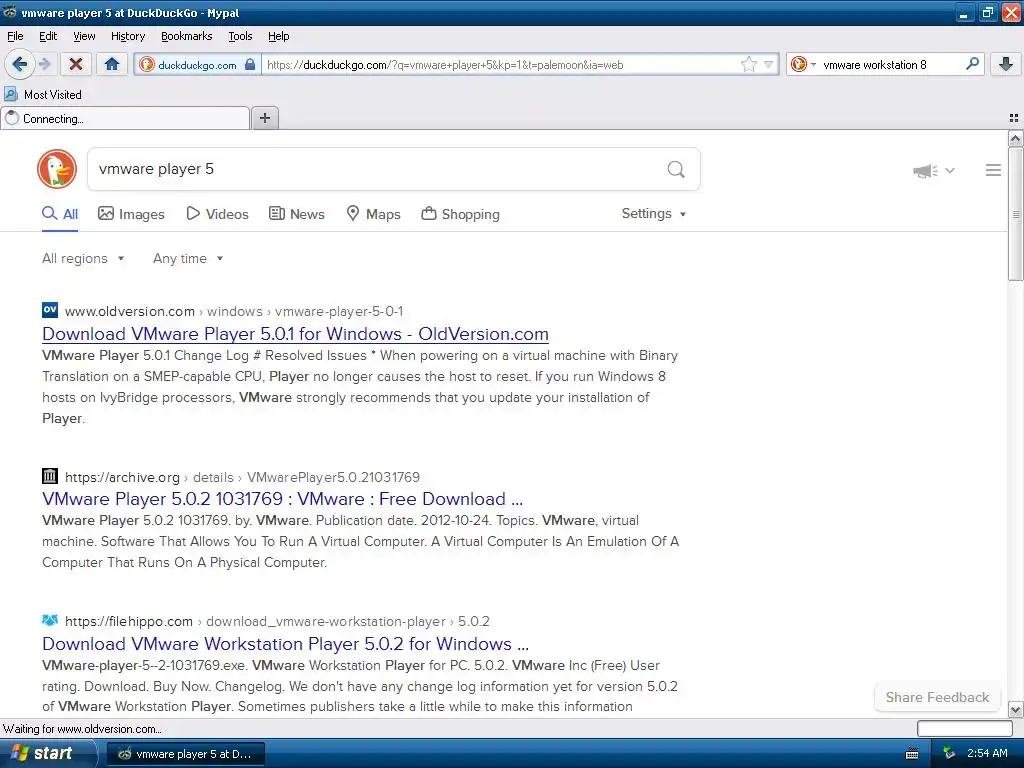Viewport: 1024px width, 768px height.
Task: Click the Most Visited bookmarks label
Action: pos(53,95)
